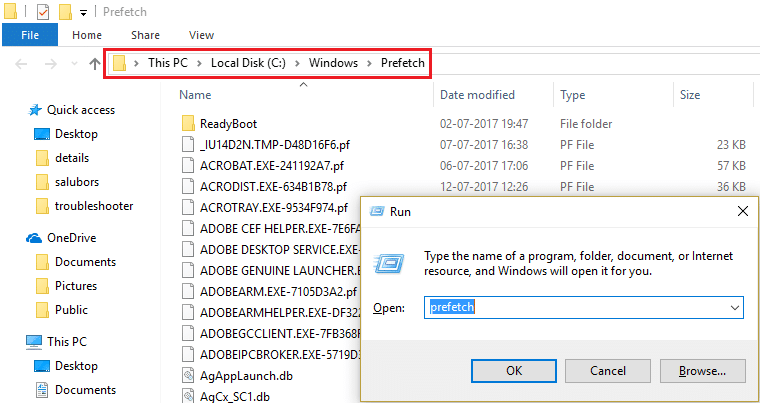Click the Run dialog title icon
The height and width of the screenshot is (403, 760).
(377, 212)
